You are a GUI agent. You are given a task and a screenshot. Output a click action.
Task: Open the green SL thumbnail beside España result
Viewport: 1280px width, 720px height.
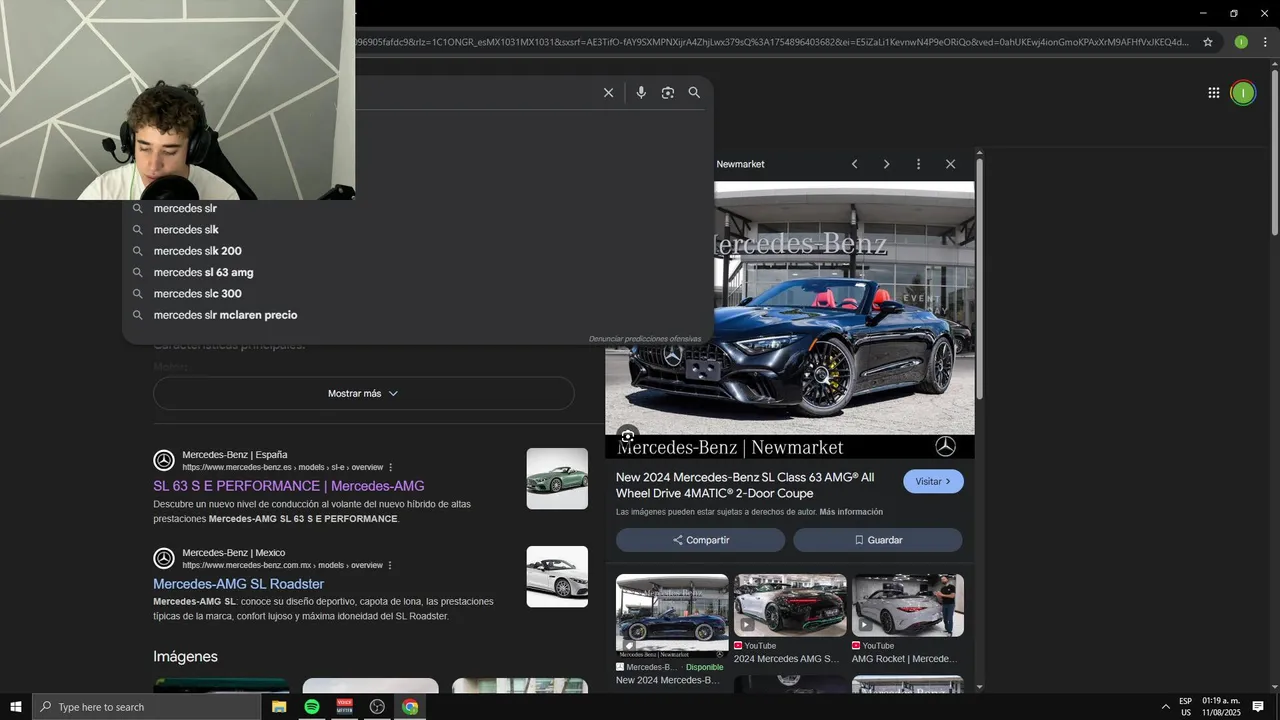[557, 479]
